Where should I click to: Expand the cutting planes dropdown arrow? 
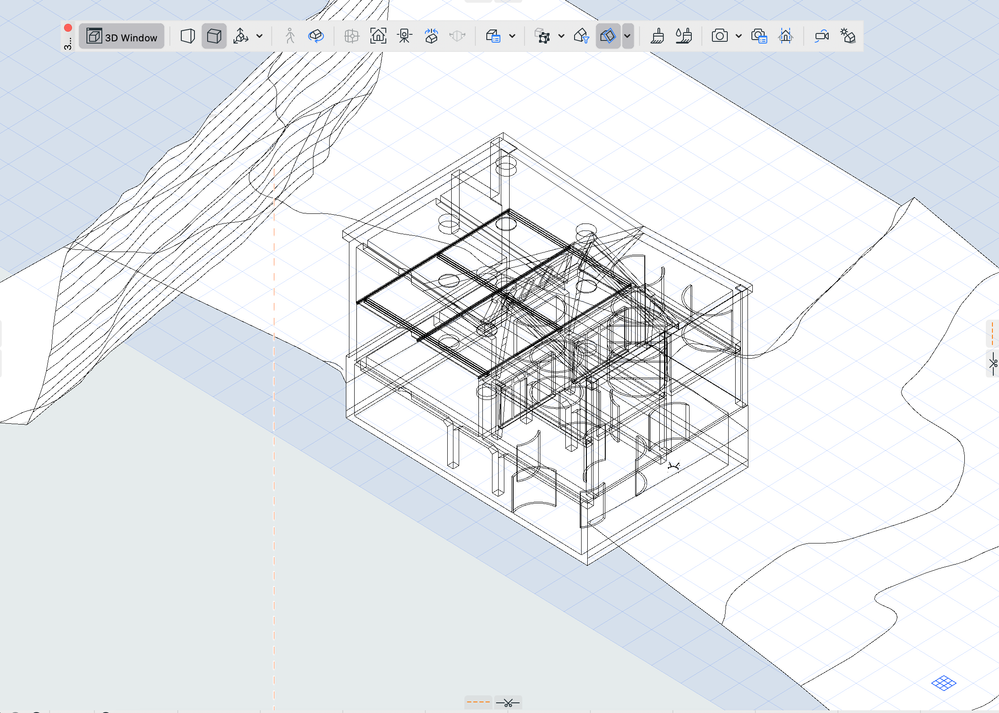coord(628,36)
